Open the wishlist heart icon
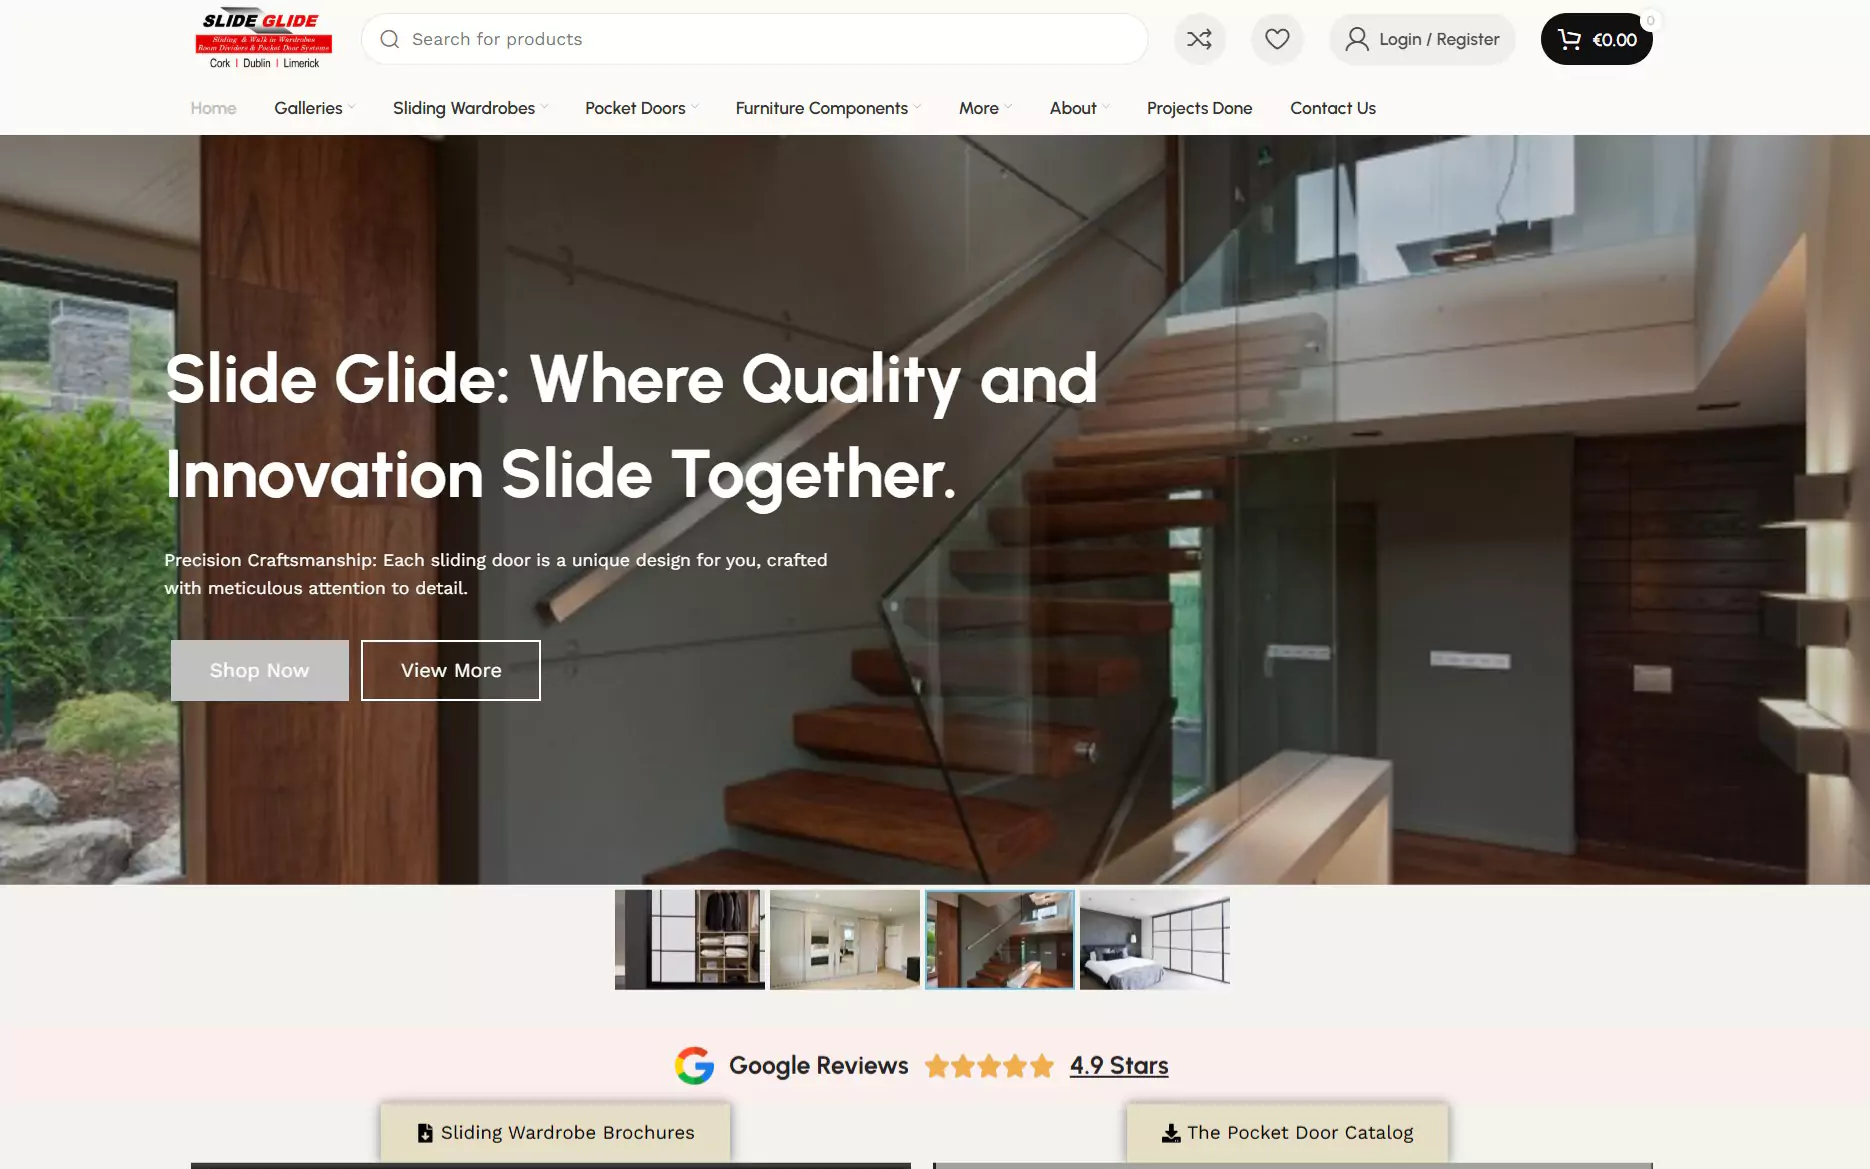Screen dimensions: 1870x1169 [x=1277, y=39]
